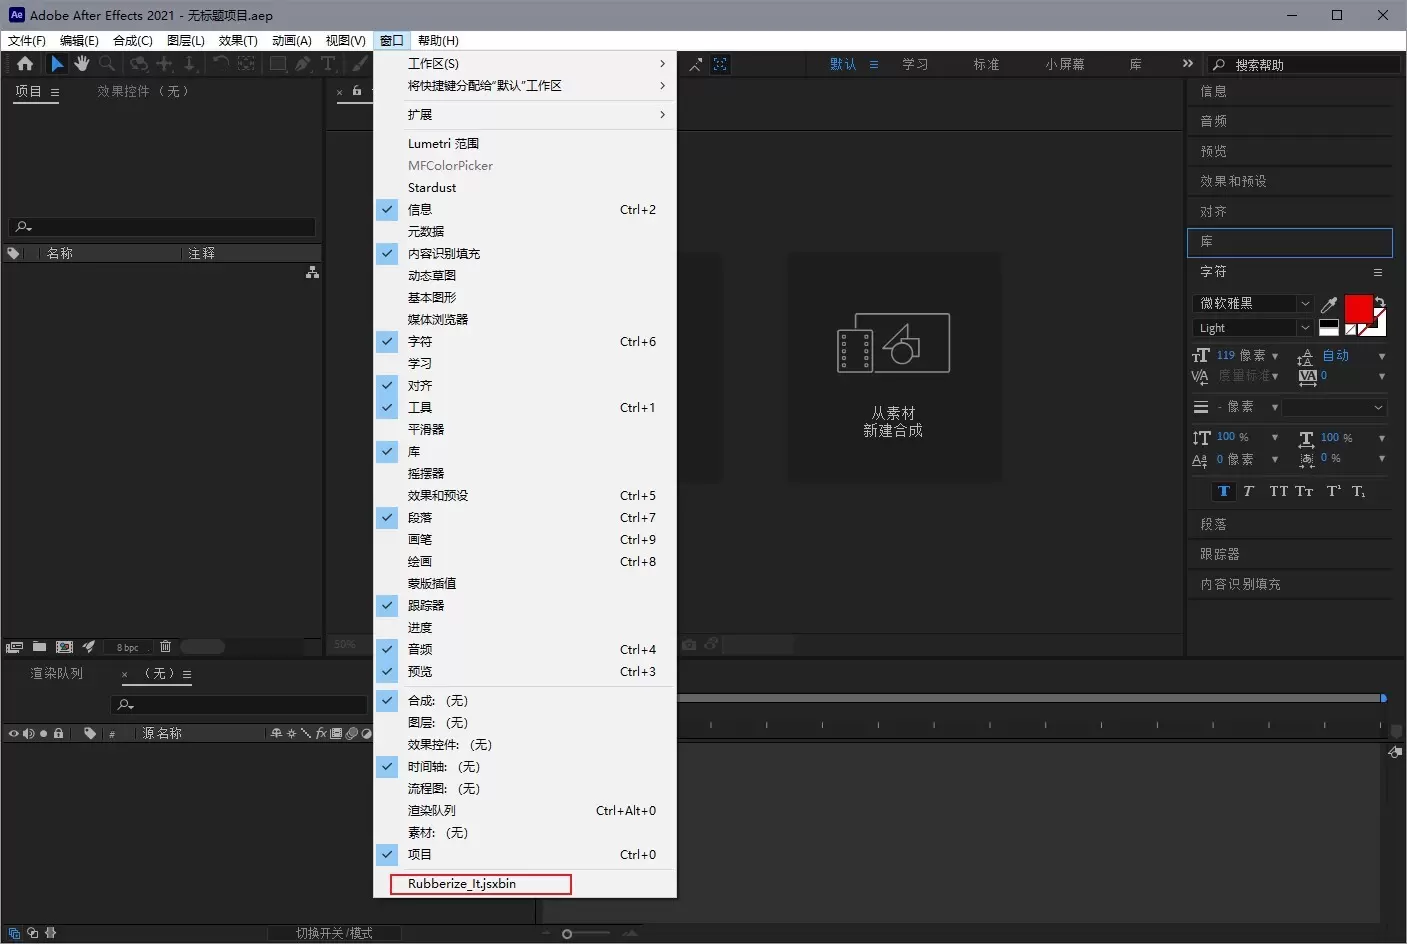
Task: Click the label tag column header in the timeline
Action: 90,733
